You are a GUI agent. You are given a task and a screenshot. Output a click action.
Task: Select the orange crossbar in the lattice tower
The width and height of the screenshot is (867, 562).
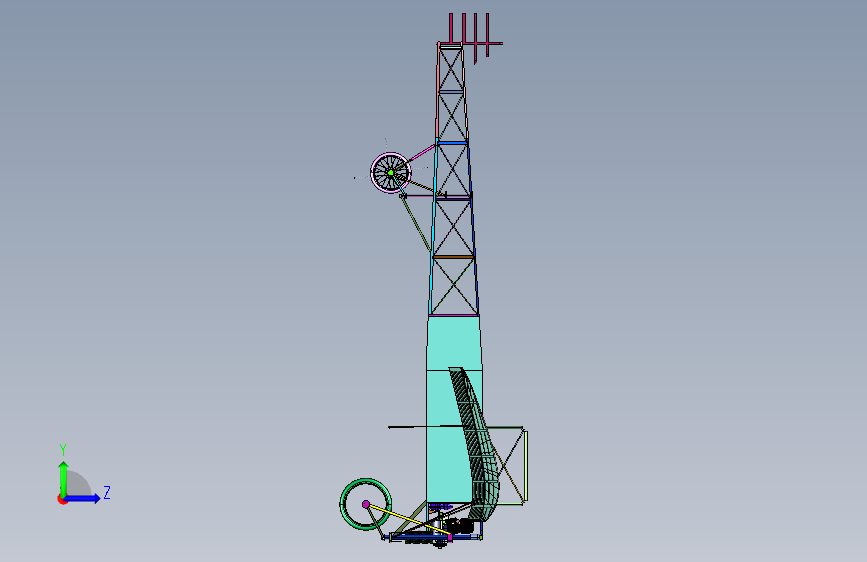453,257
